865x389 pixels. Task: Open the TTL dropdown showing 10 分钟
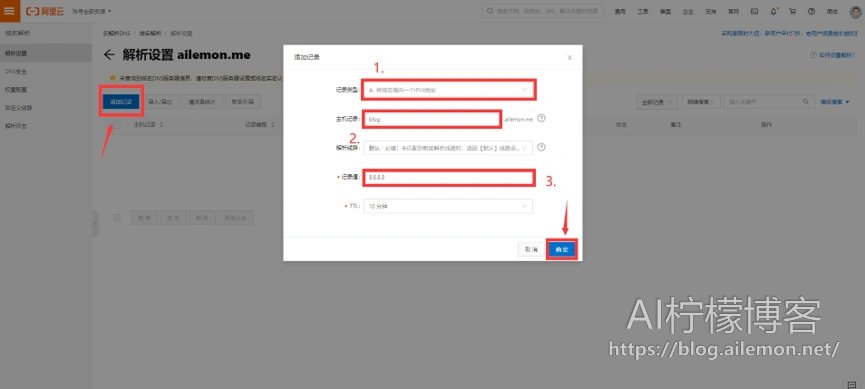448,206
